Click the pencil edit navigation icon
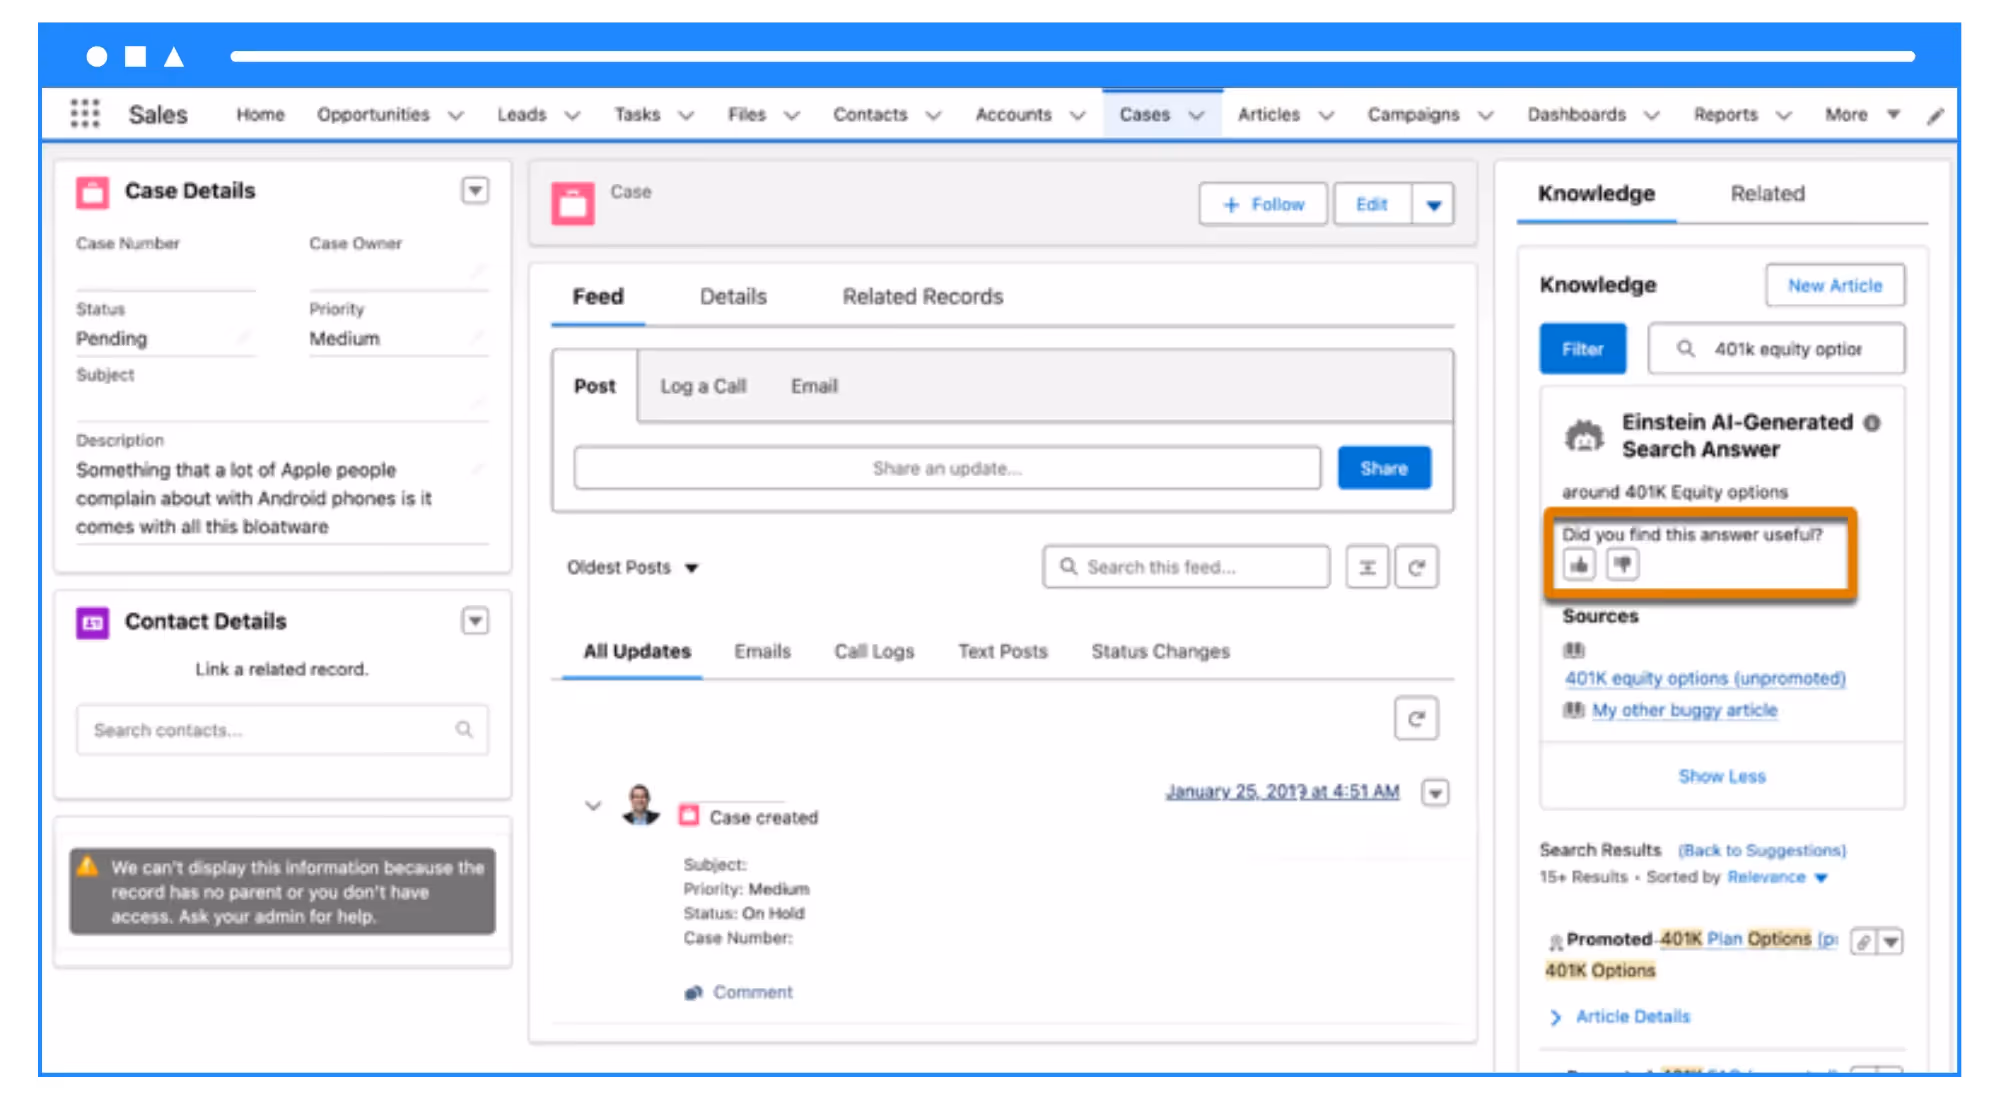 pyautogui.click(x=1936, y=116)
